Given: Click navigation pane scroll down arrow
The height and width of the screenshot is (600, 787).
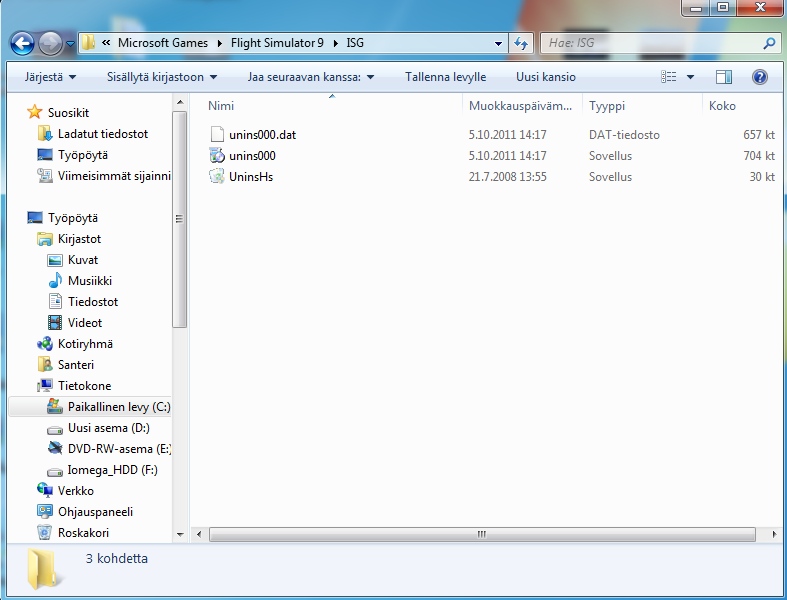Looking at the screenshot, I should pos(180,535).
